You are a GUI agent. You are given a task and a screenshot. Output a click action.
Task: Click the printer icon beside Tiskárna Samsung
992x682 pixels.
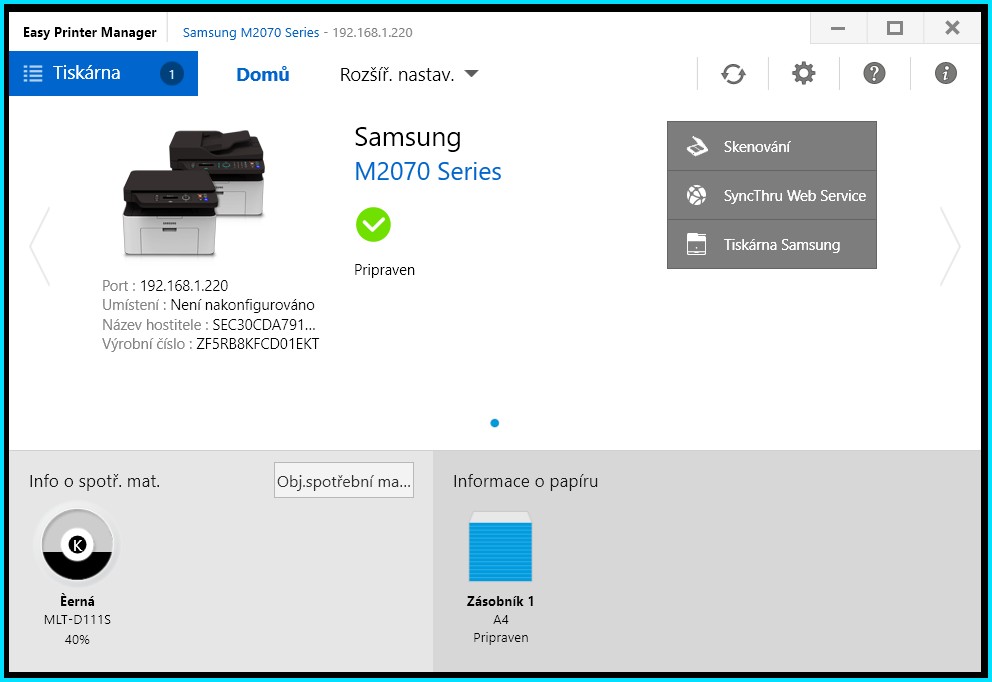coord(697,244)
